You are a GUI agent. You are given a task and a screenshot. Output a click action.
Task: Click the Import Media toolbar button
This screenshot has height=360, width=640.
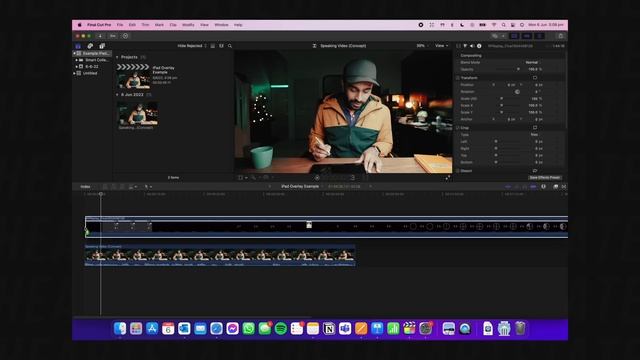100,36
